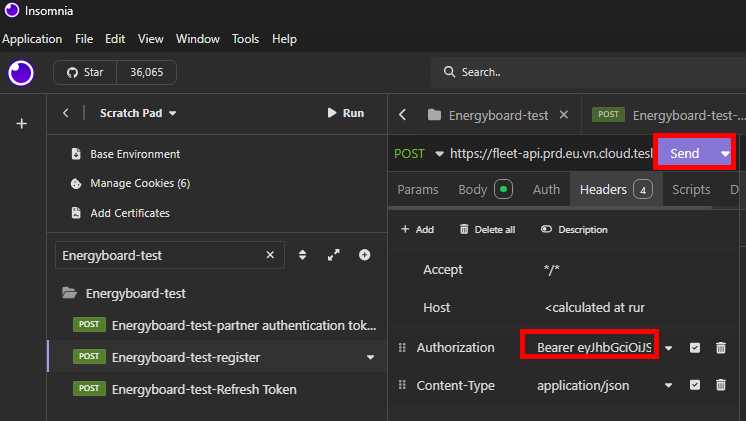Click the sort order icon
This screenshot has width=746, height=421.
coord(303,255)
